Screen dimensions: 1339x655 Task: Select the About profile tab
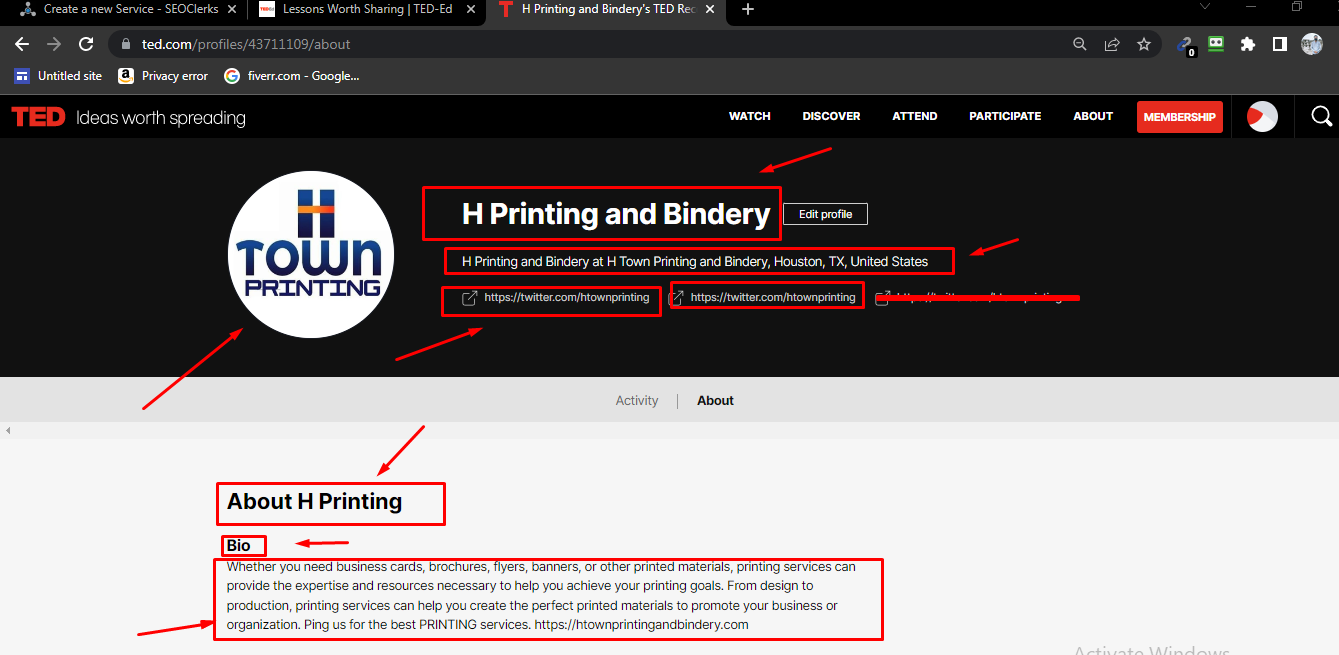pyautogui.click(x=715, y=401)
